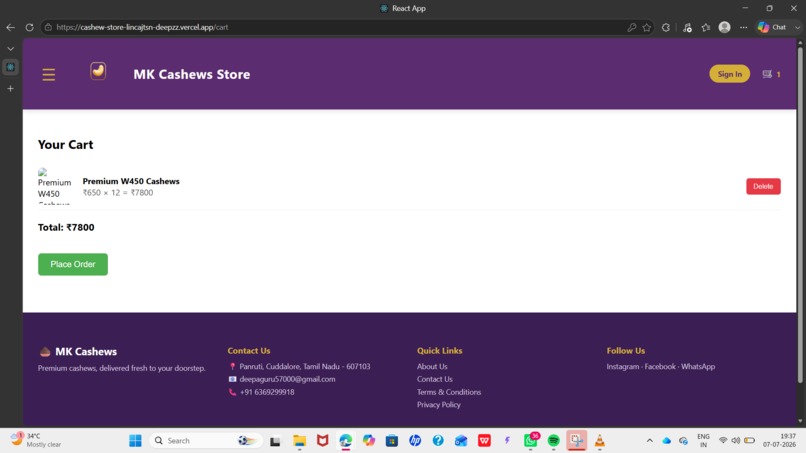Click the green Place Order button
This screenshot has height=453, width=806.
pos(73,264)
